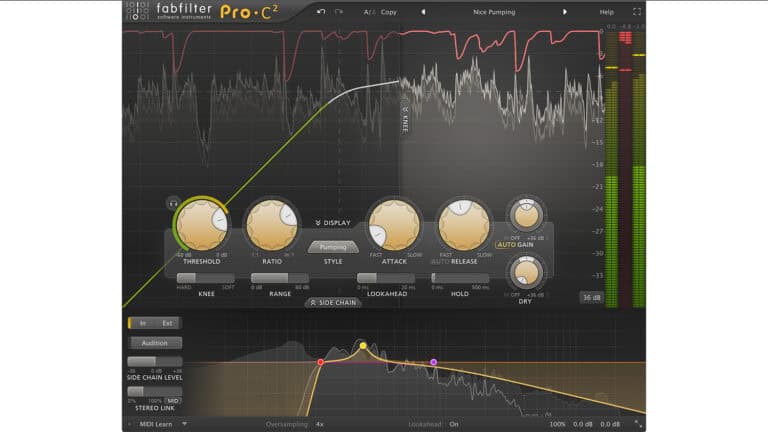Adjust the Hold slider

point(459,278)
